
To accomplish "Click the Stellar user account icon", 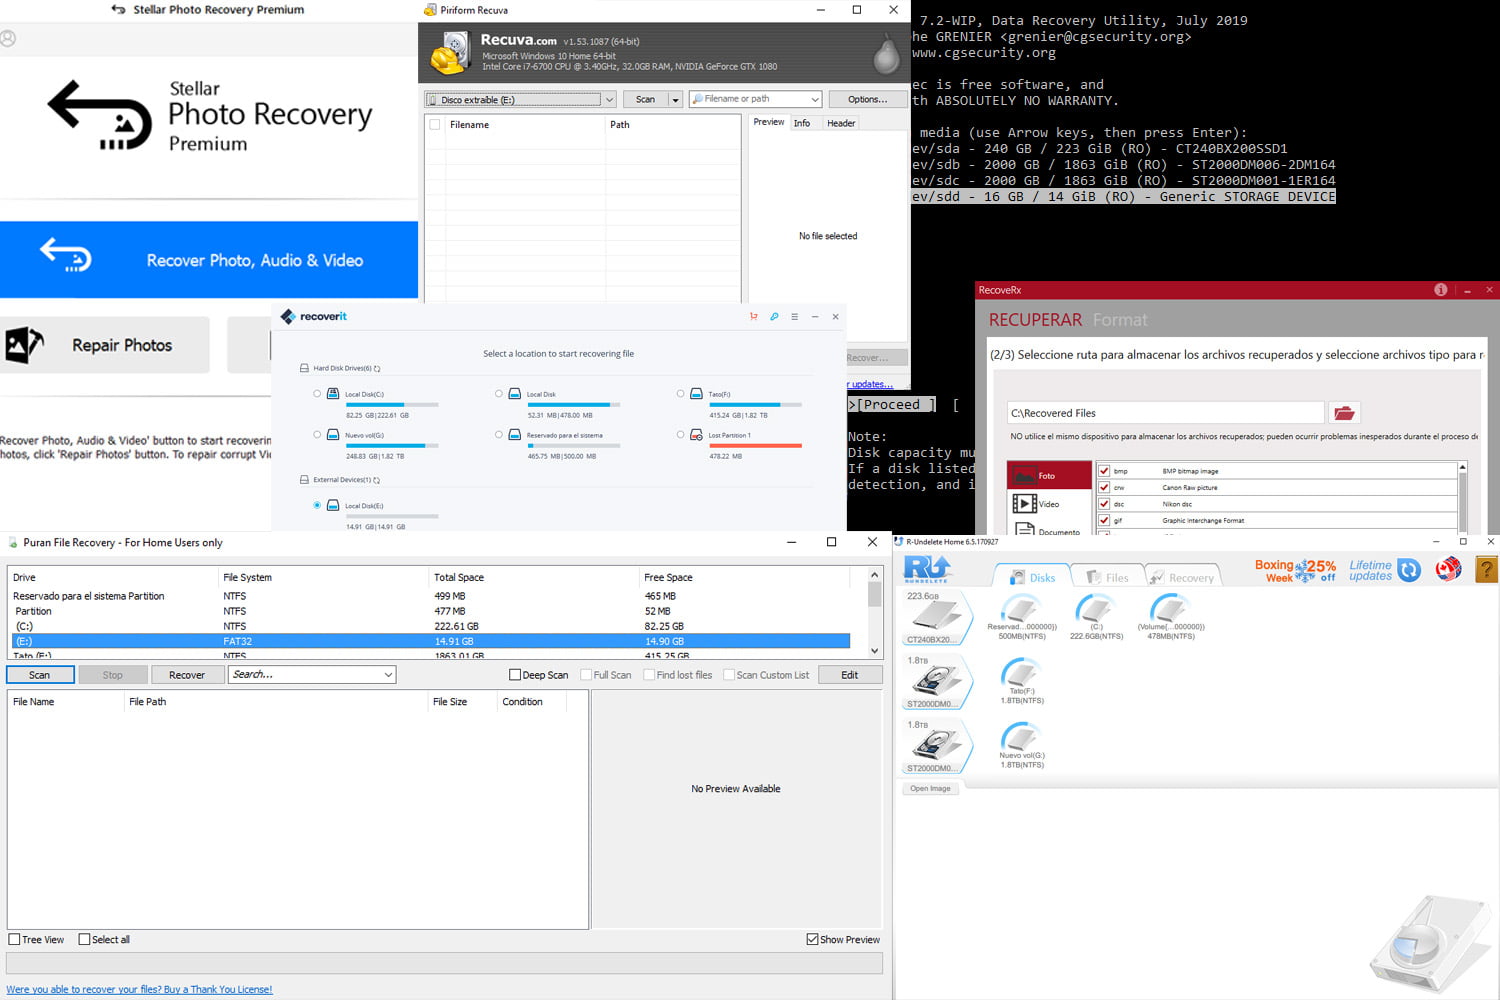I will click(x=8, y=39).
